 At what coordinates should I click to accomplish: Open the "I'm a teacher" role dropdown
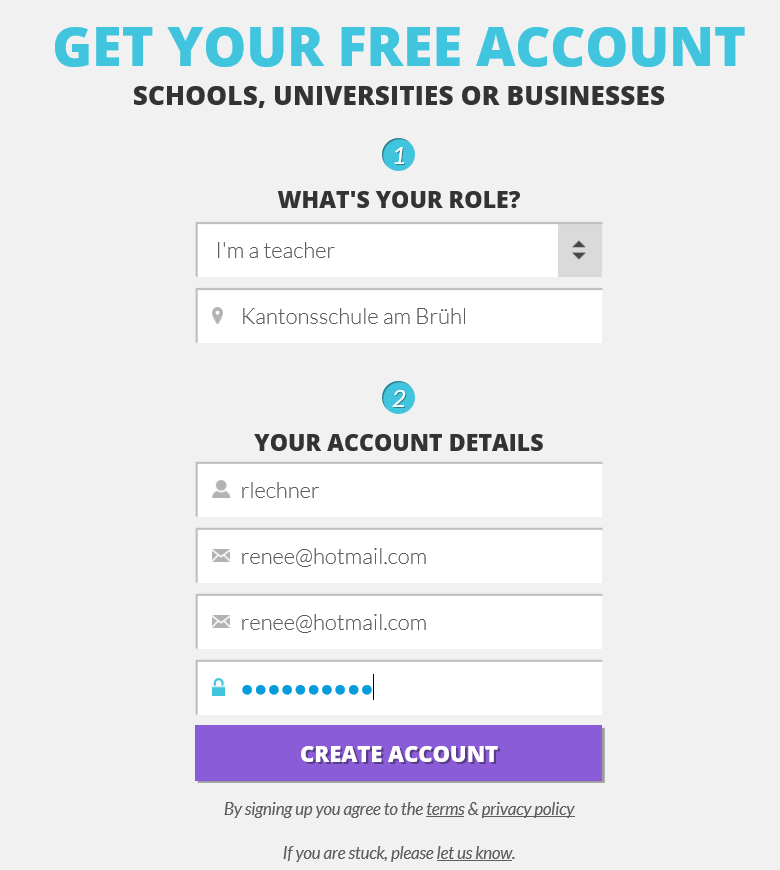tap(378, 250)
